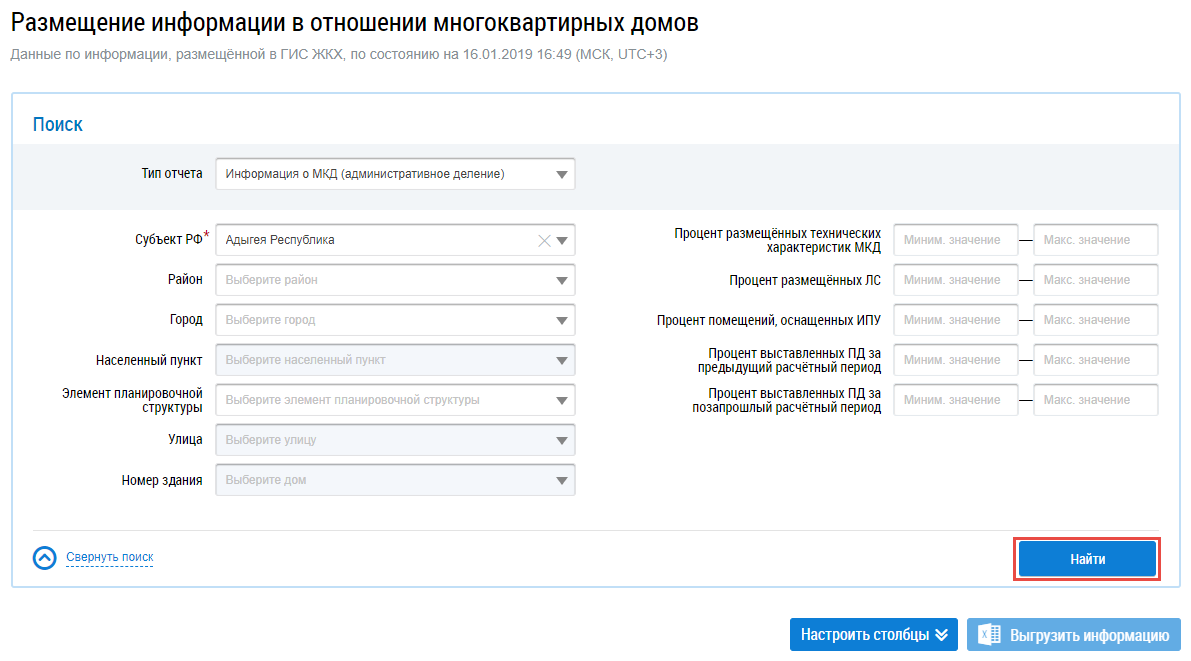Click minimum field for помещений, оснащенных ИПУ

point(955,320)
